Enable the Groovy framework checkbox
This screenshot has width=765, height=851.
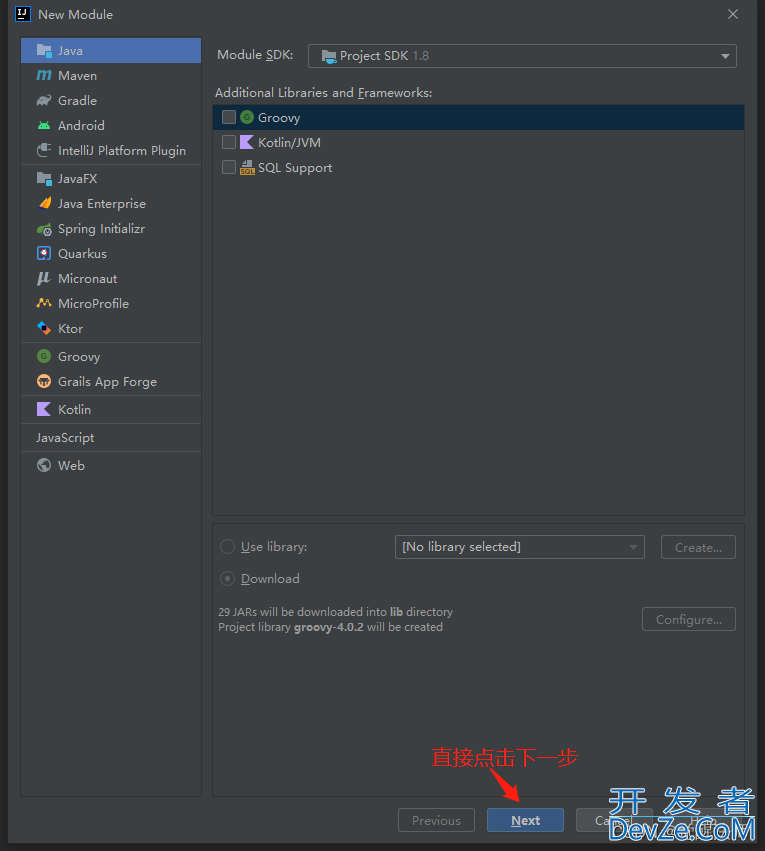[x=229, y=117]
